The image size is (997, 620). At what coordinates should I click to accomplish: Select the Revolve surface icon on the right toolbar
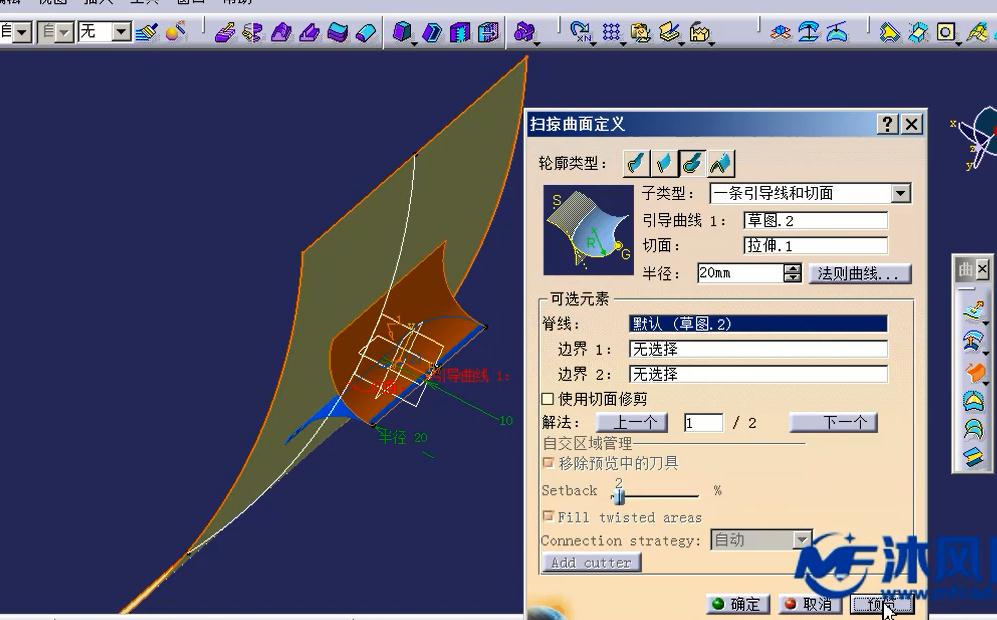pyautogui.click(x=974, y=340)
